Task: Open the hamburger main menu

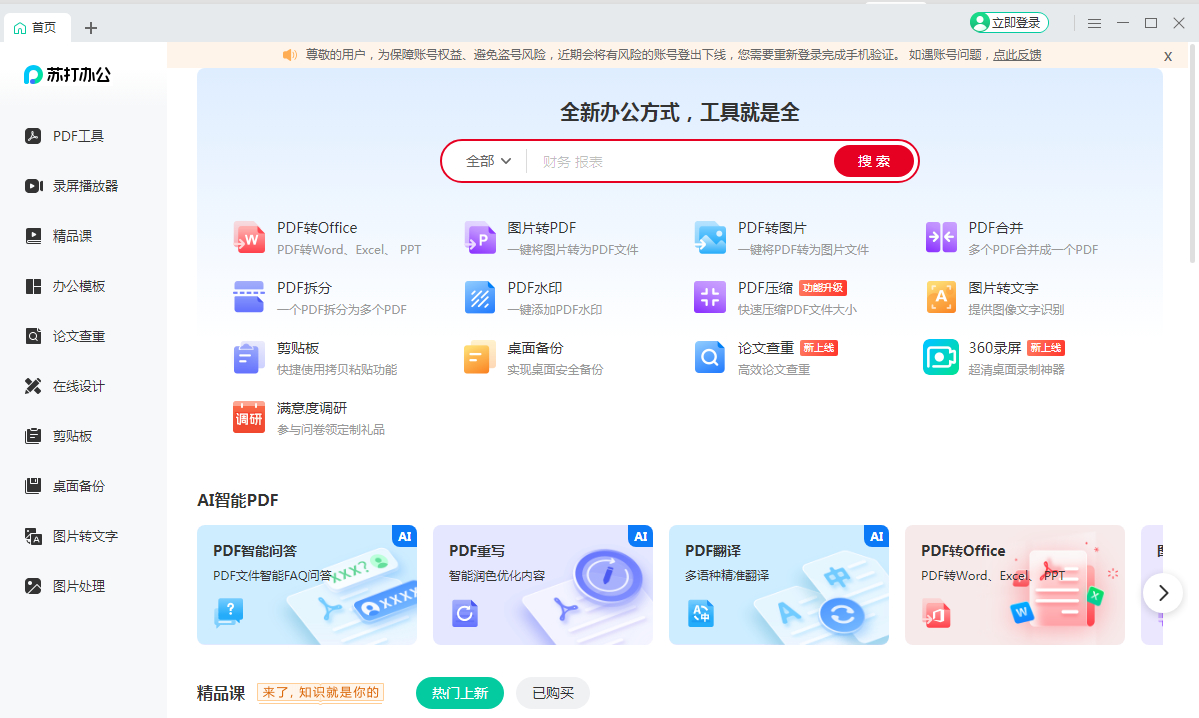Action: (1094, 24)
